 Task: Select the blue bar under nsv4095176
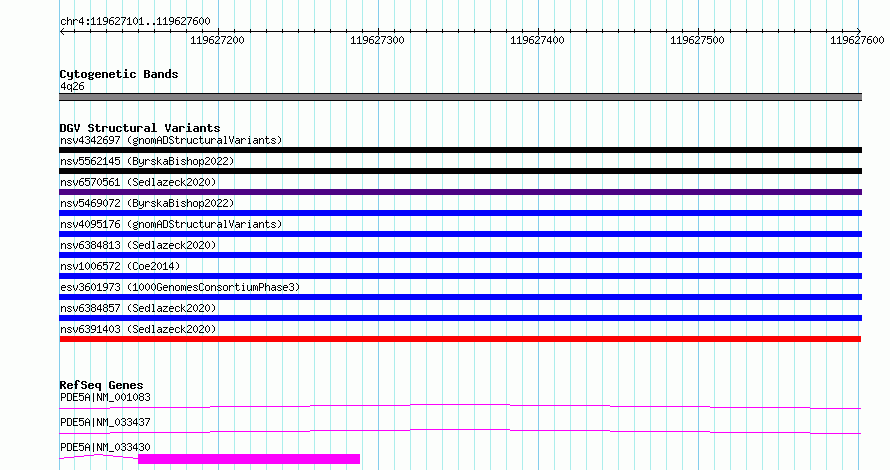(460, 234)
